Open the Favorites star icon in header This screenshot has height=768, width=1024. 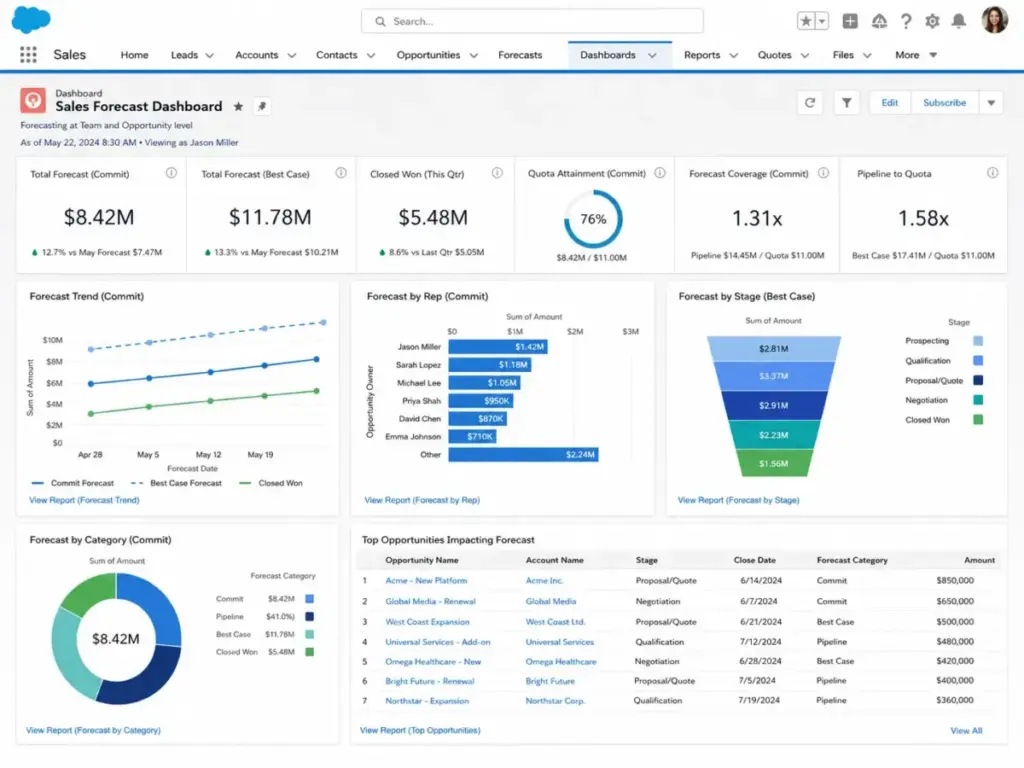[x=806, y=22]
